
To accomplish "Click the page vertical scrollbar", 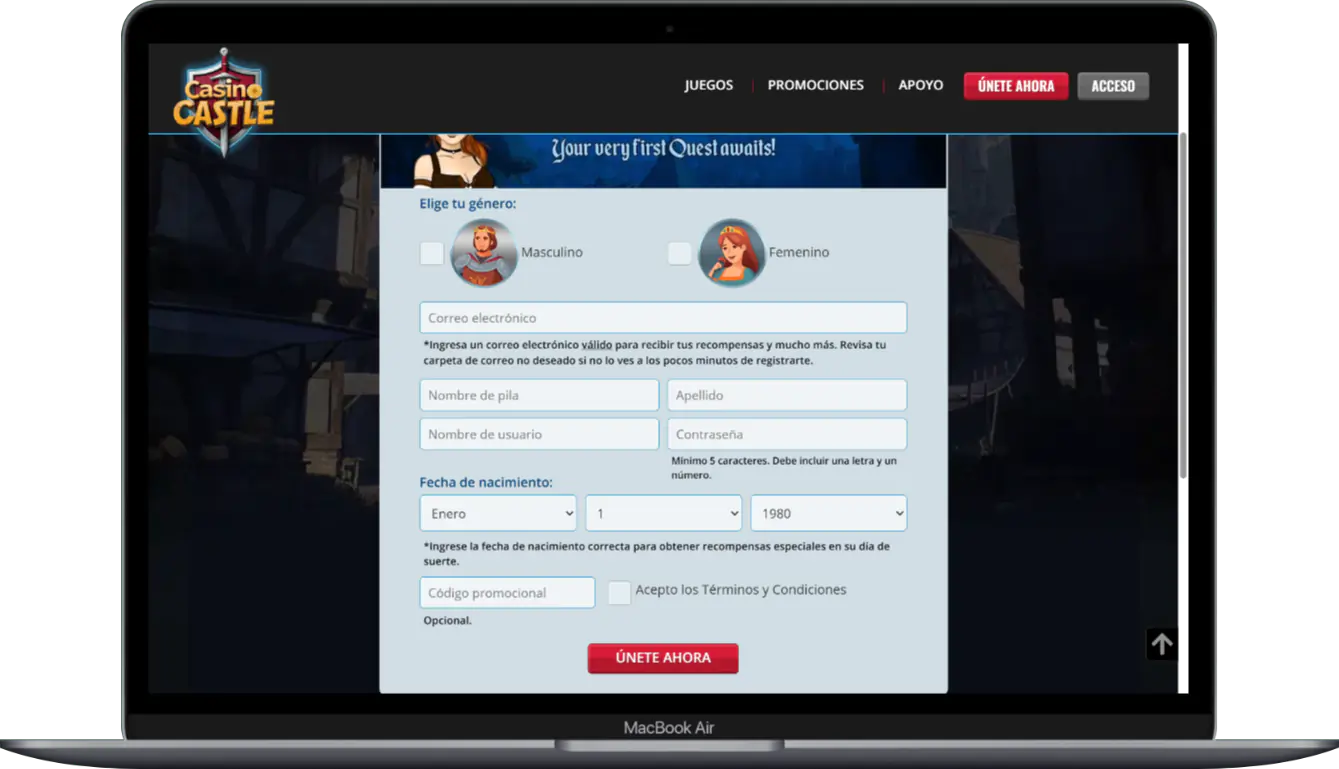I will 1184,300.
